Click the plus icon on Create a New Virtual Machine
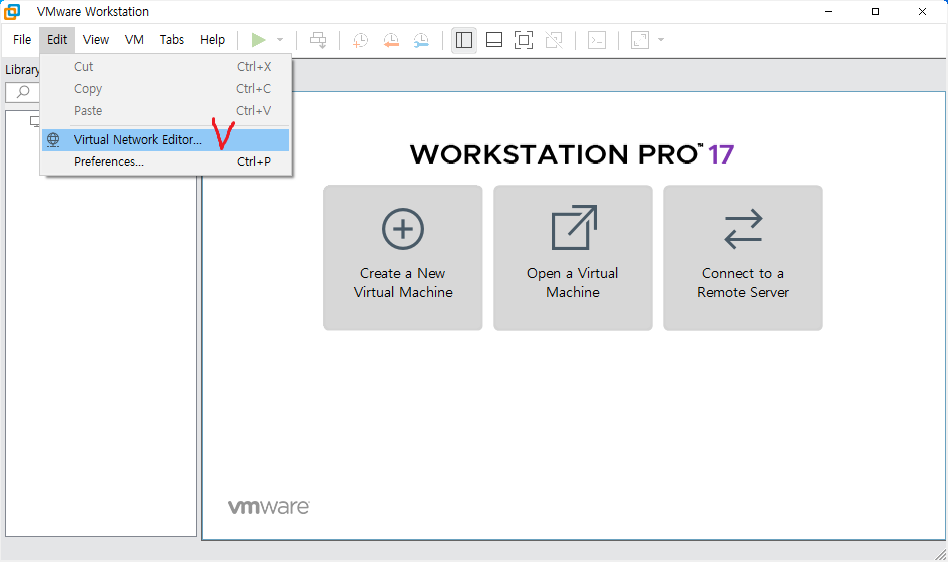The image size is (948, 562). pyautogui.click(x=403, y=229)
